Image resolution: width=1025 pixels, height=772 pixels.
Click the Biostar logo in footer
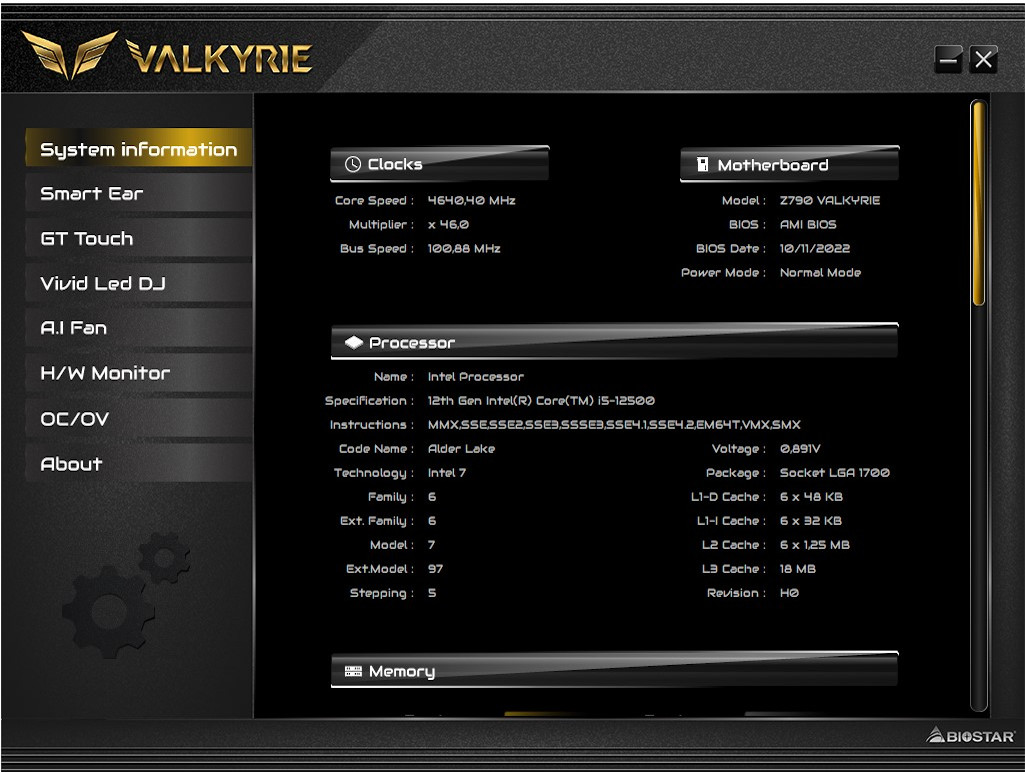(970, 736)
